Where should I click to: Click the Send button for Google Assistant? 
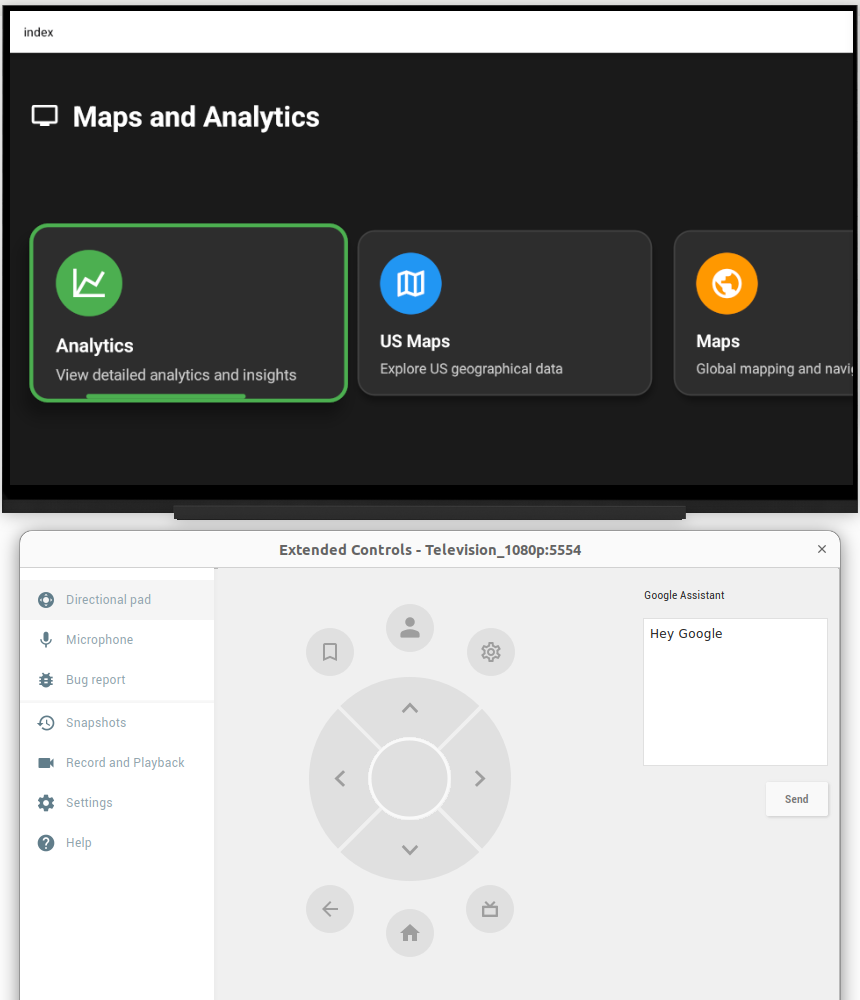pyautogui.click(x=796, y=798)
